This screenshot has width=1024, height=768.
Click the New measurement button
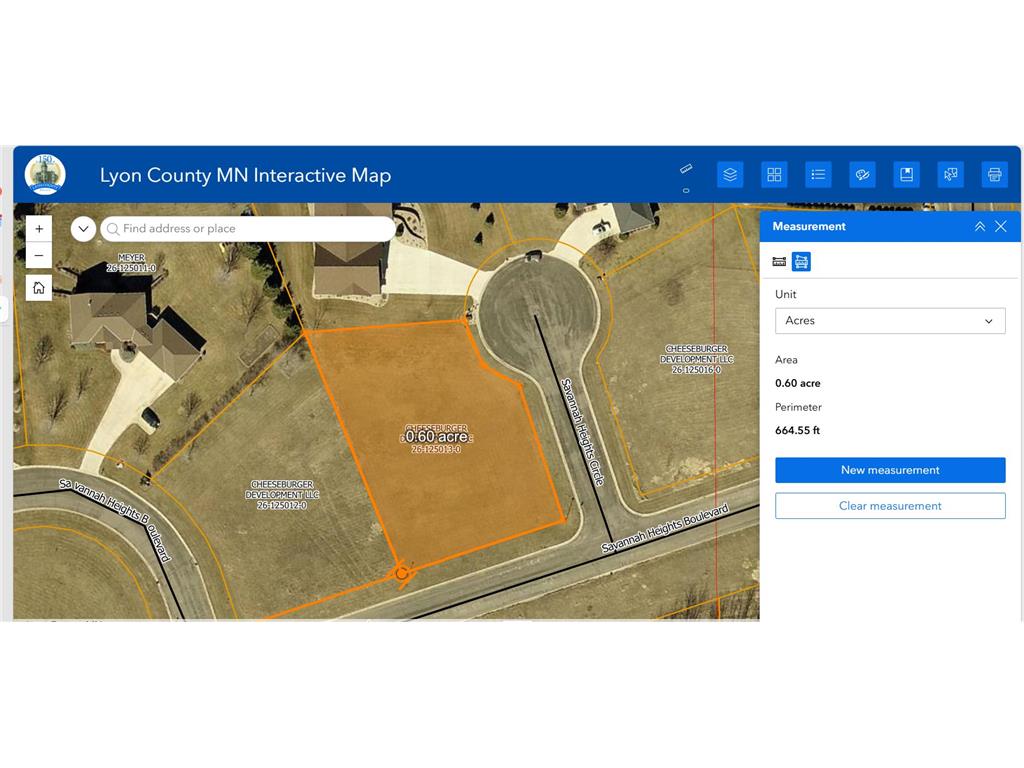point(889,470)
